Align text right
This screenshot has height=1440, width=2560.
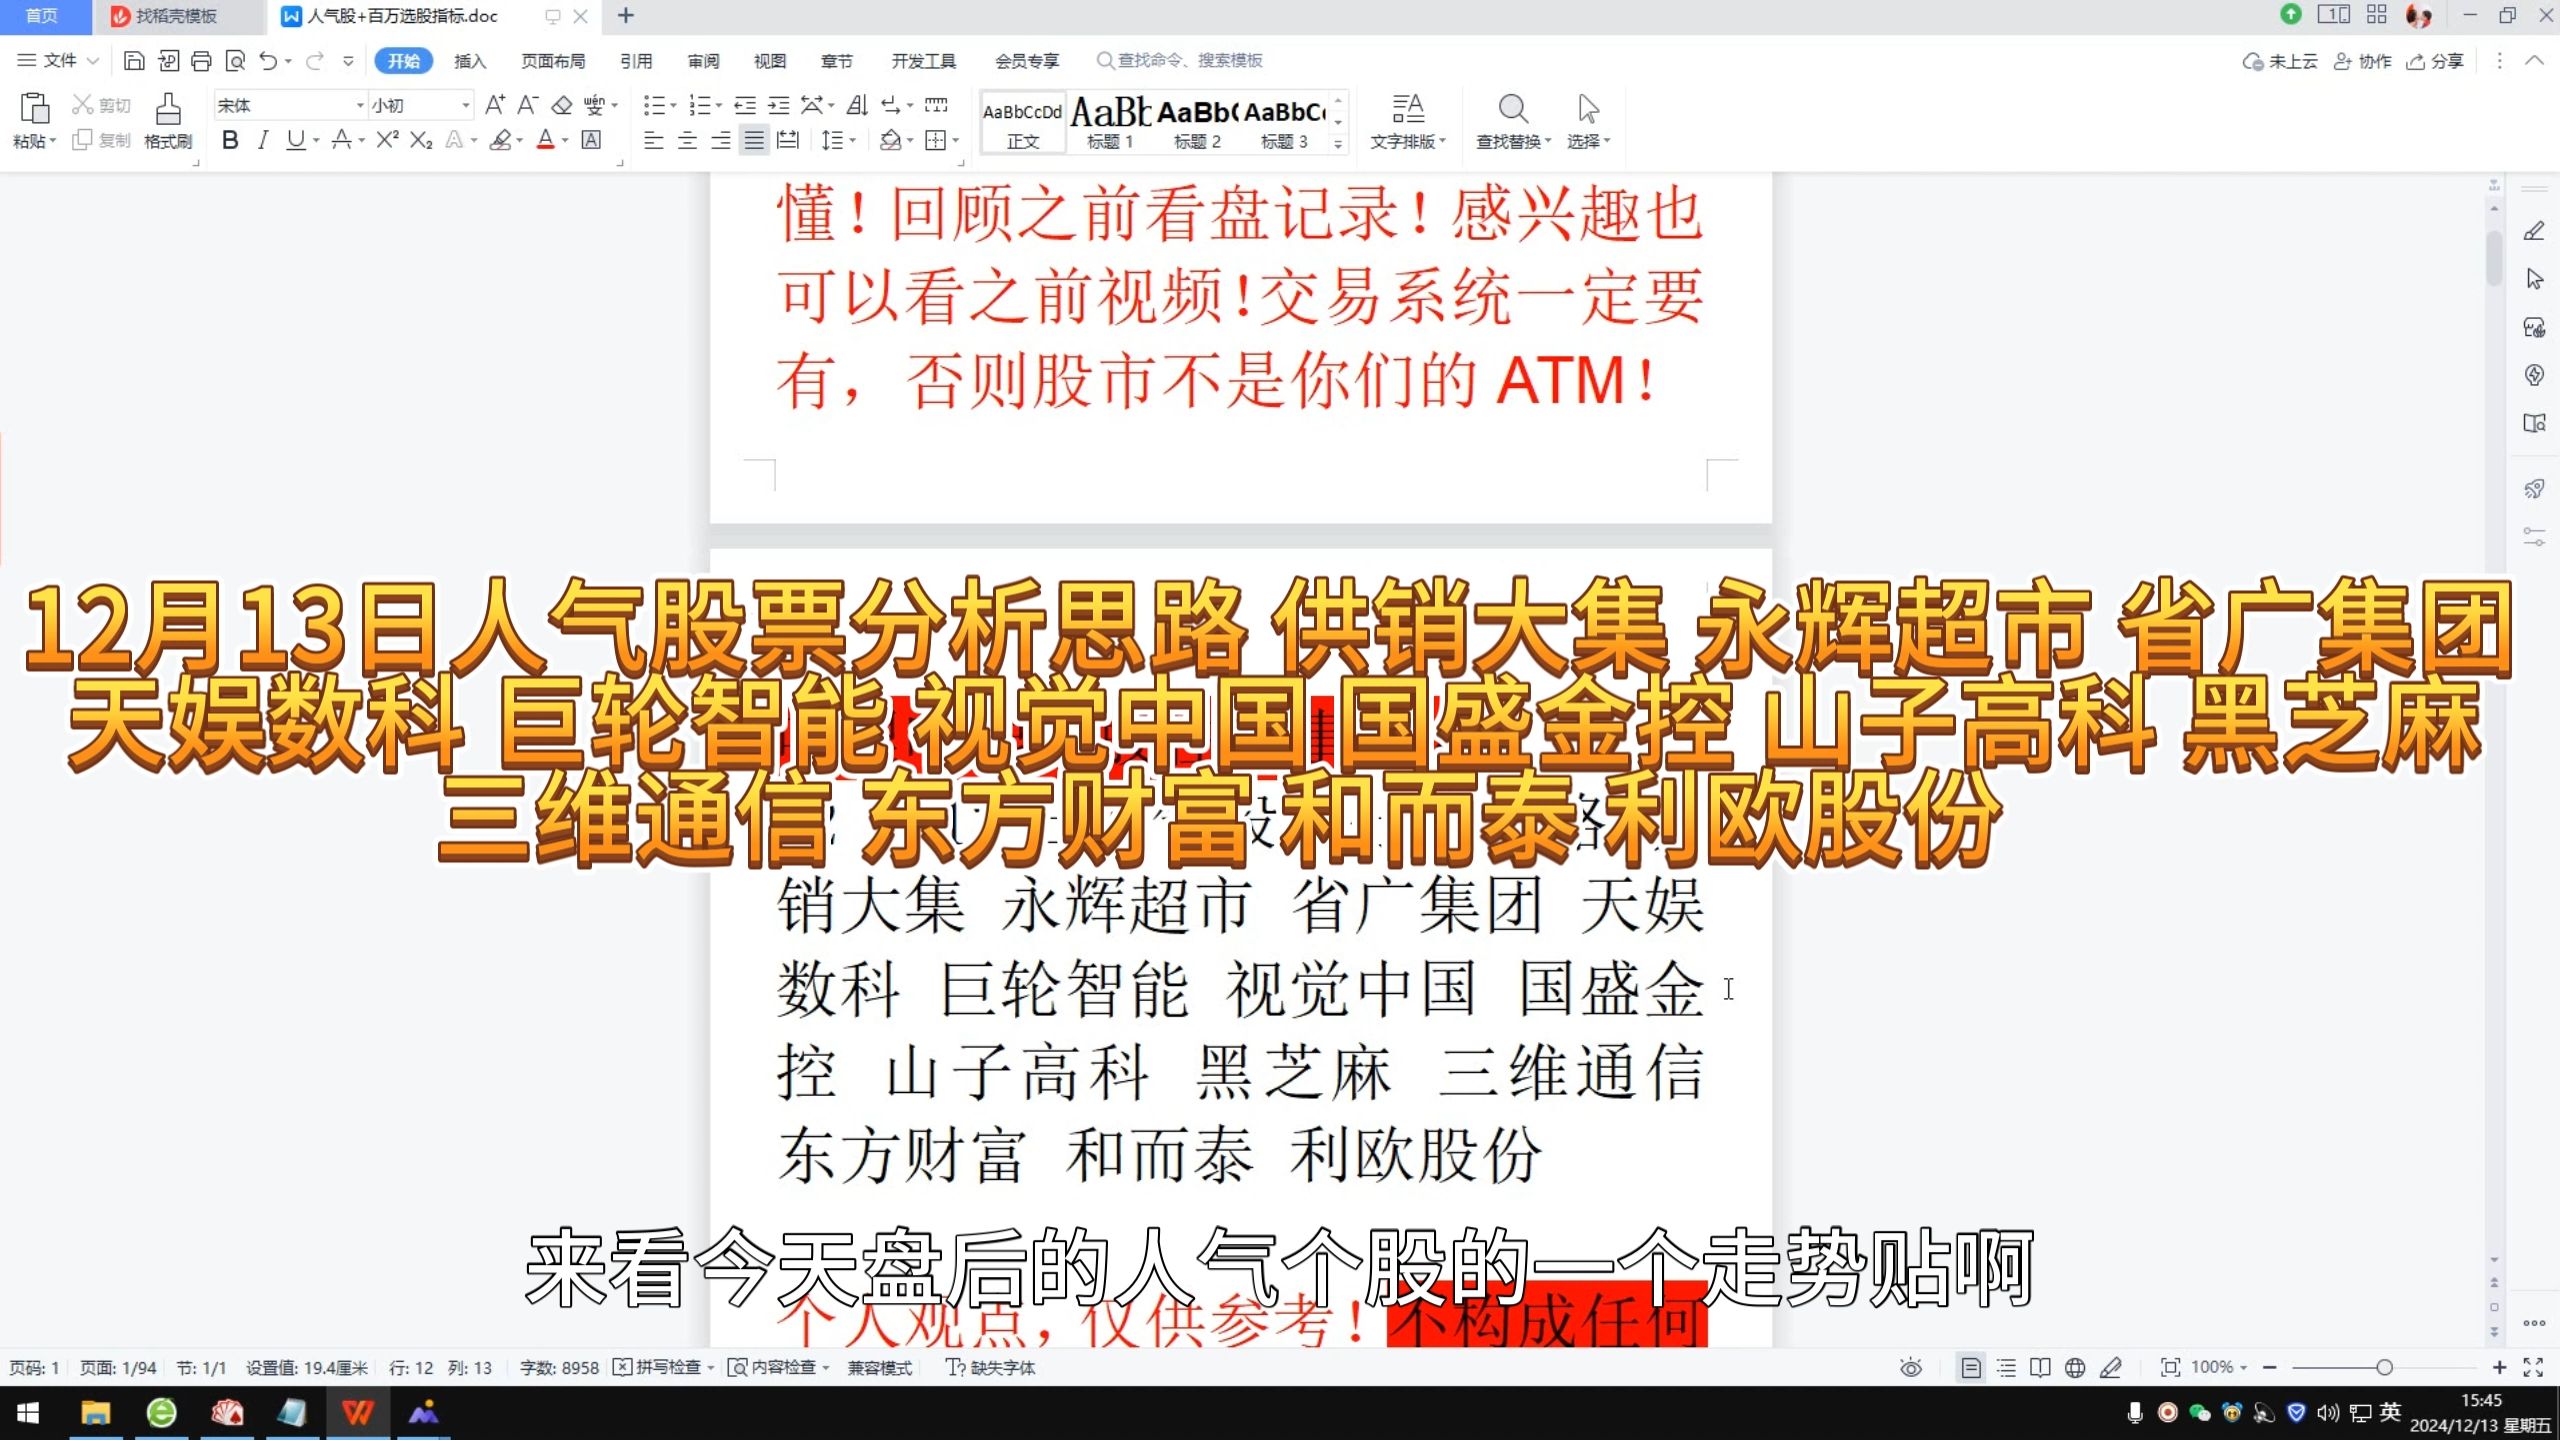(x=720, y=140)
